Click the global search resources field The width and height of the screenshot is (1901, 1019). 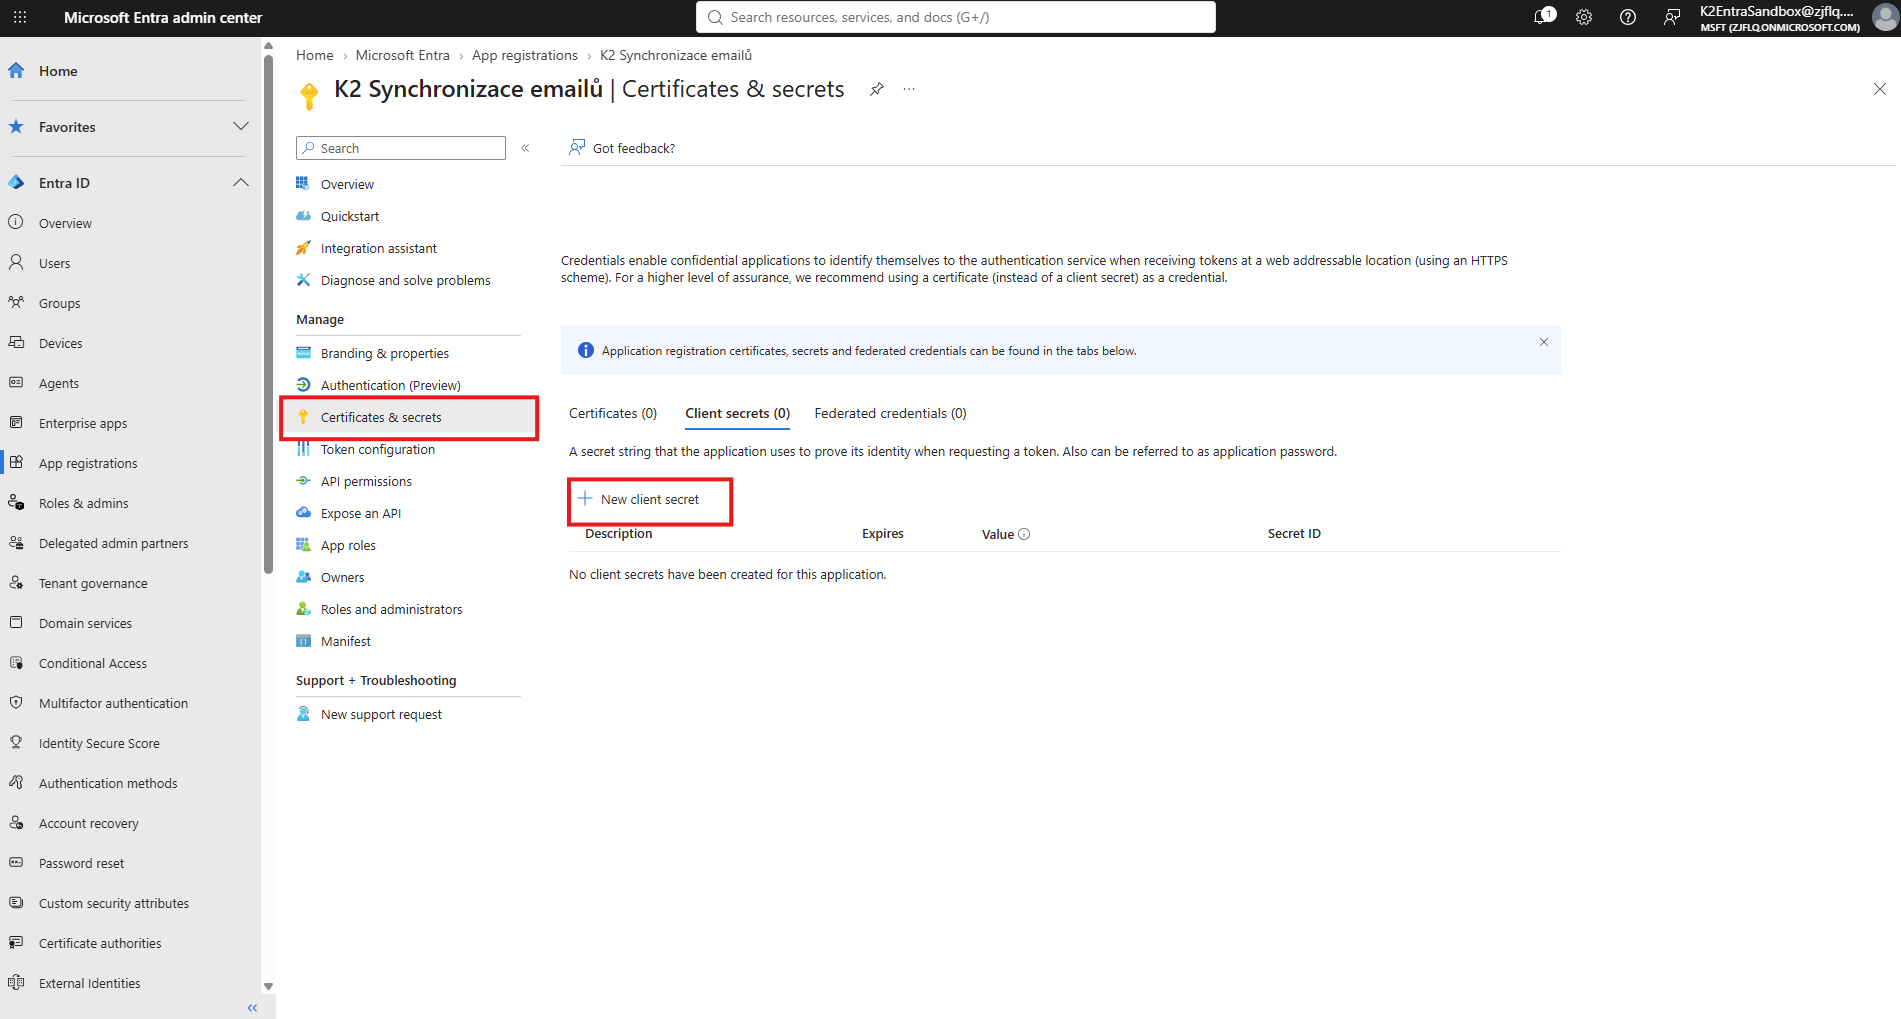956,17
